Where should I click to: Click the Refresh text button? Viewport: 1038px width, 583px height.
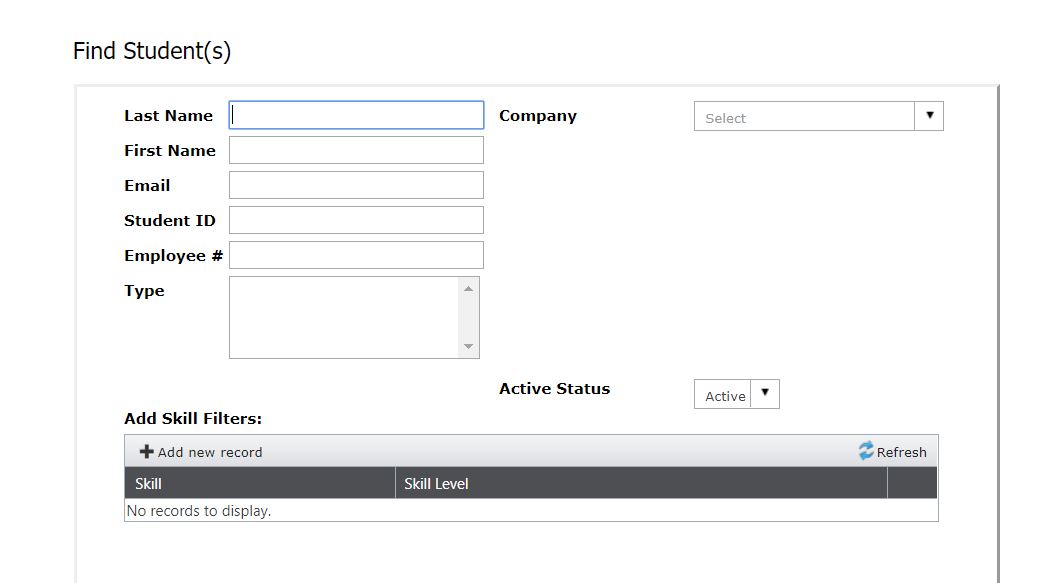(902, 453)
